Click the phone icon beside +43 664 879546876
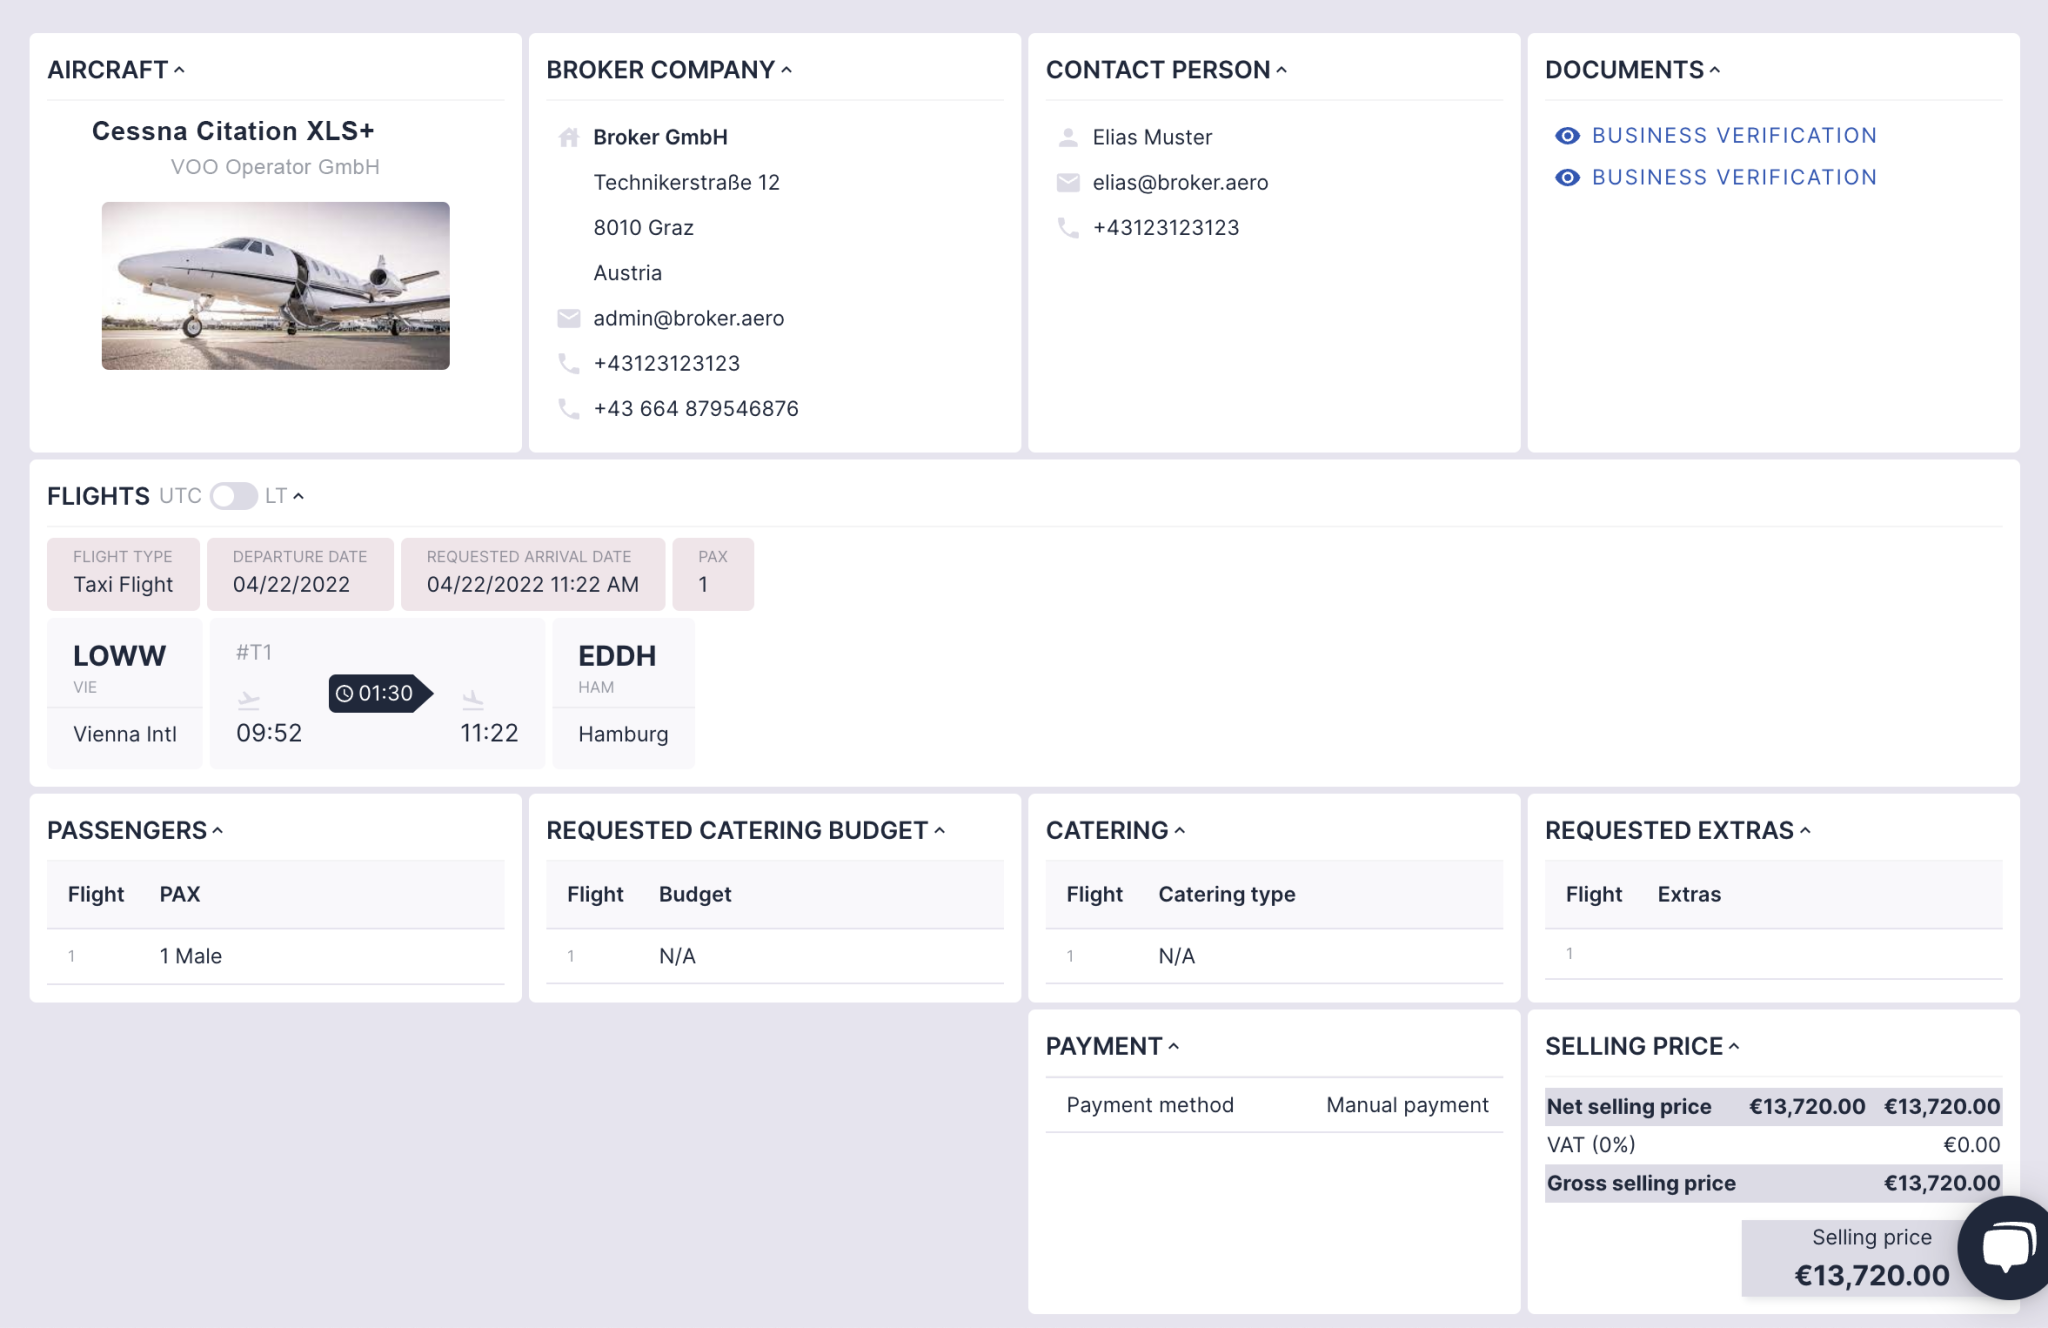This screenshot has width=2048, height=1328. click(568, 408)
